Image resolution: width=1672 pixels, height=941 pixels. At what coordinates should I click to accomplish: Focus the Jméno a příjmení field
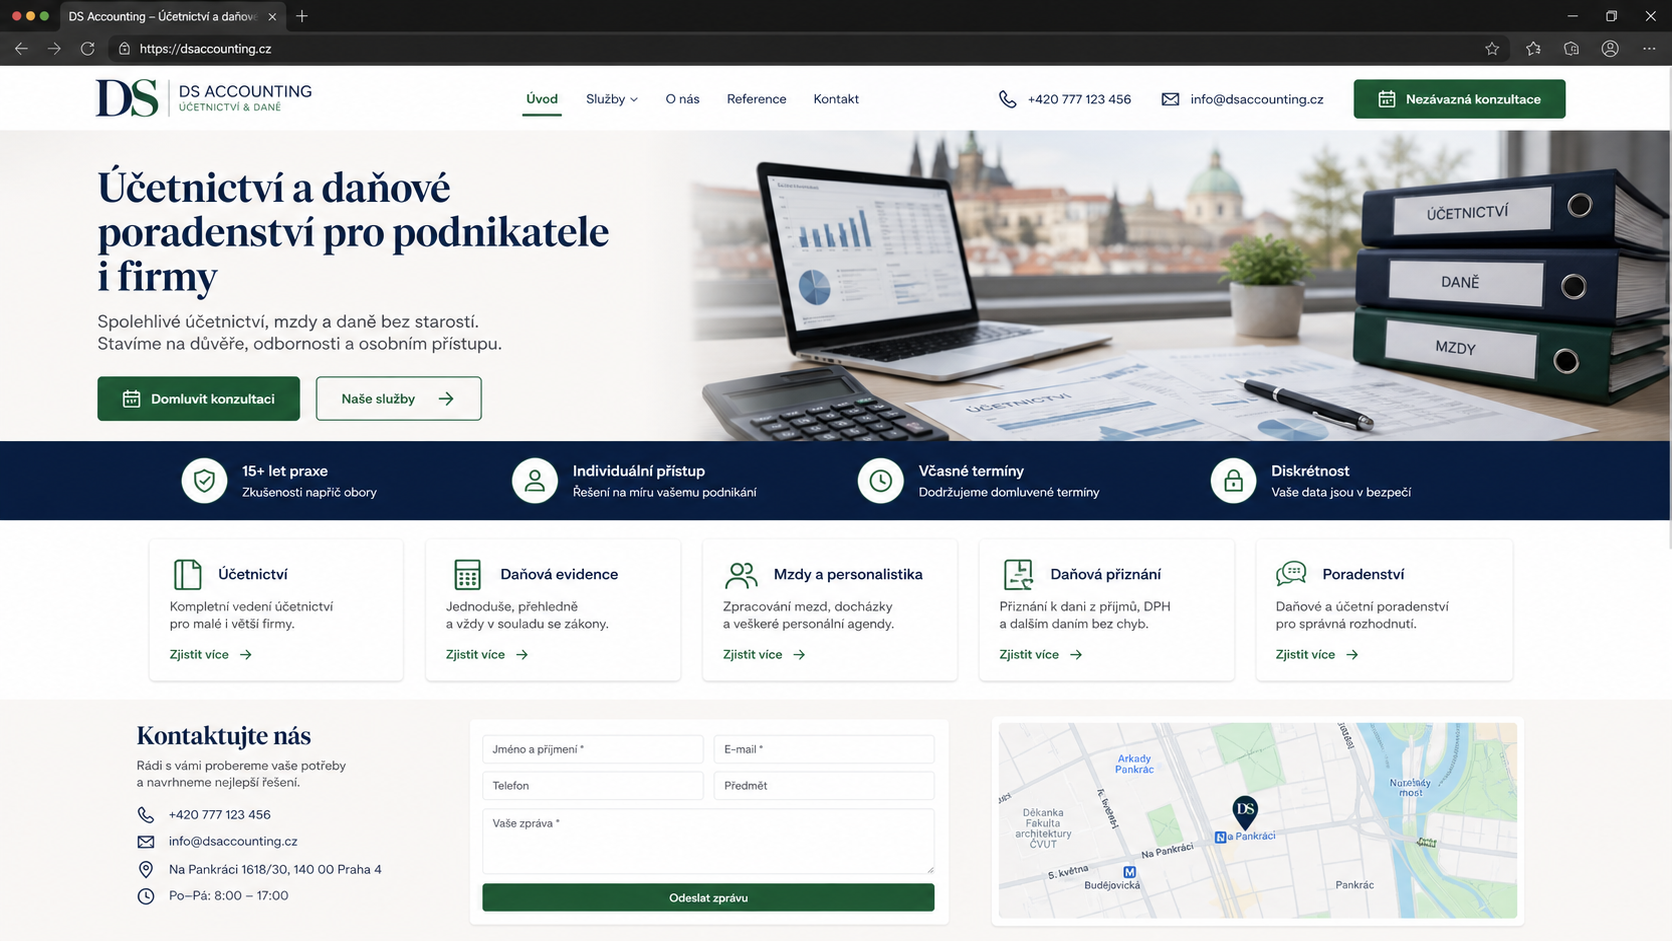pos(592,749)
